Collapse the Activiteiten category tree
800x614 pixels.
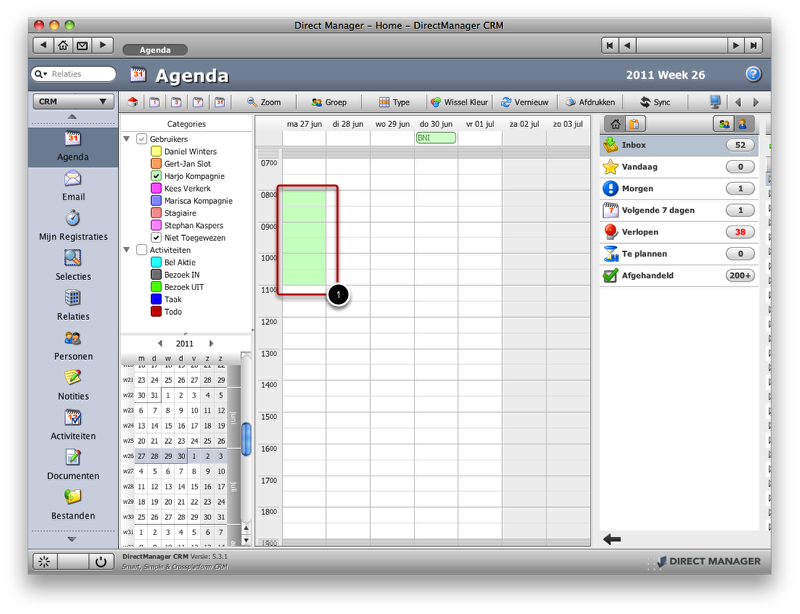pyautogui.click(x=127, y=250)
